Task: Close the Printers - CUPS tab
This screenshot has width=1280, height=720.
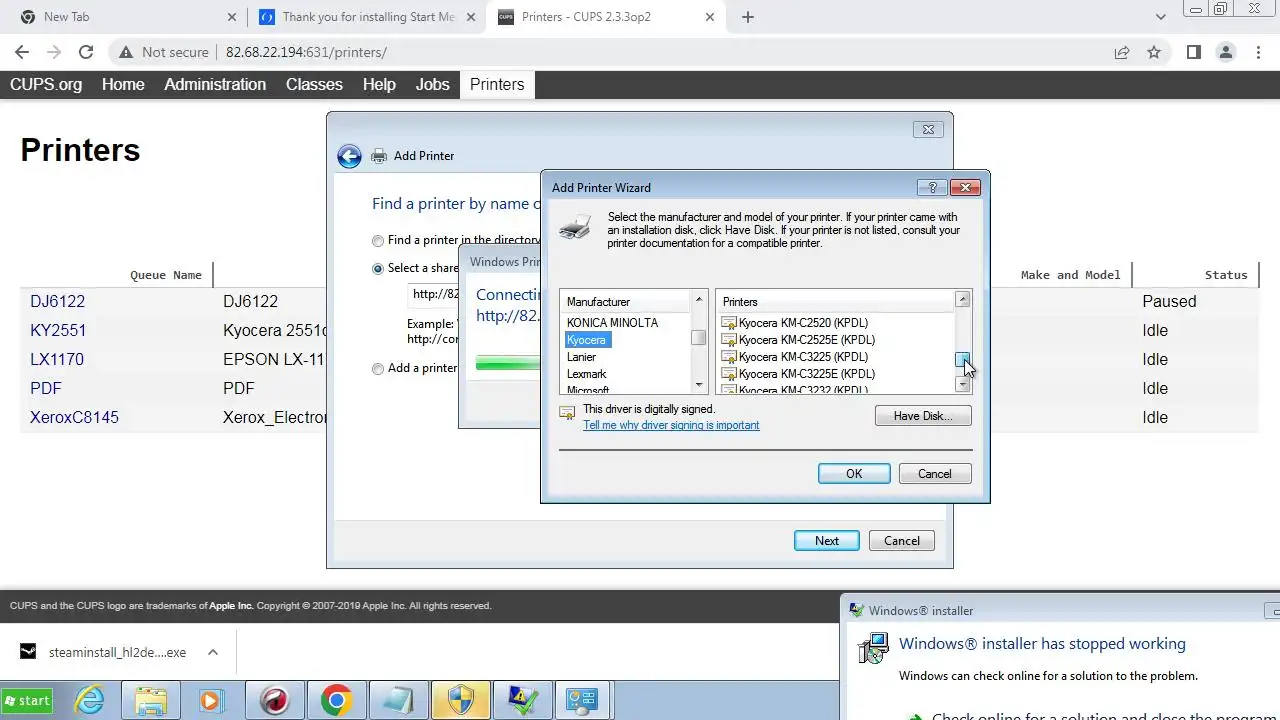Action: (x=710, y=17)
